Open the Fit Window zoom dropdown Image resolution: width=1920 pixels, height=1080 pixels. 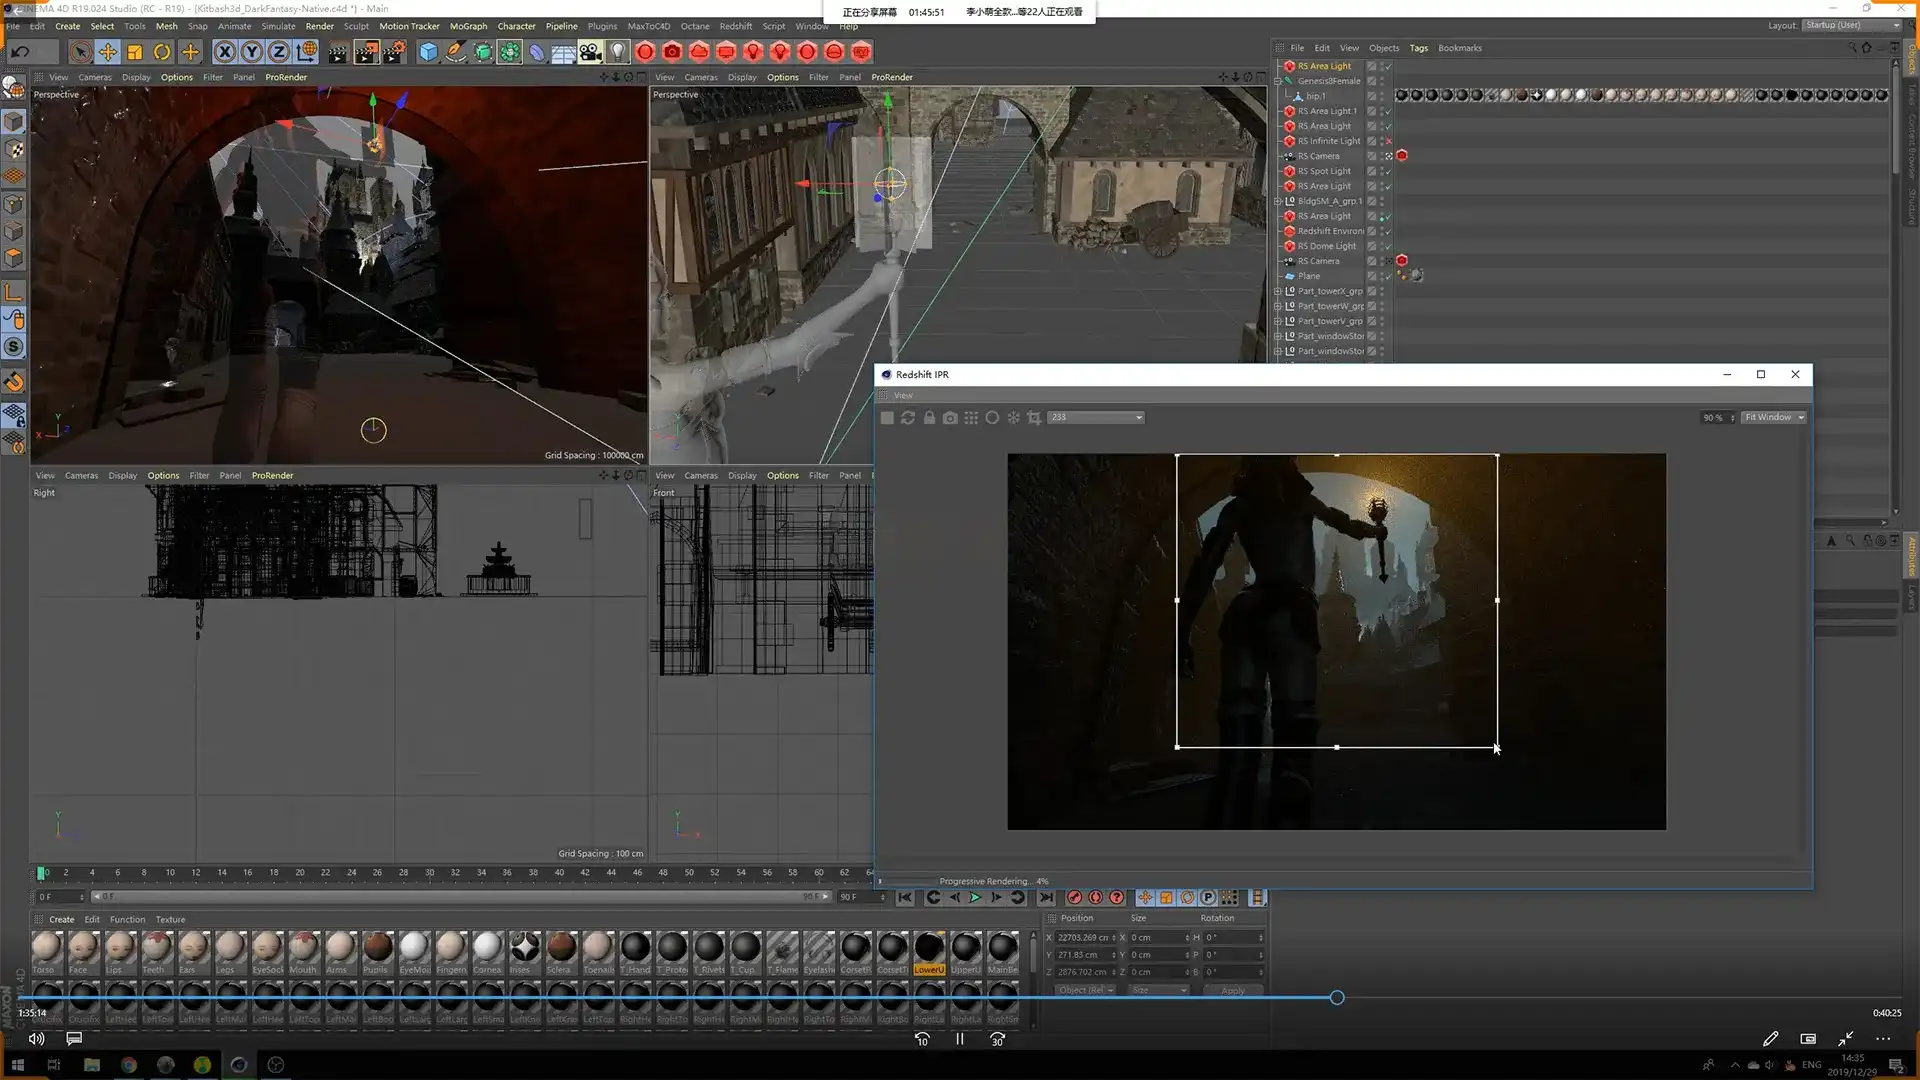pyautogui.click(x=1774, y=418)
